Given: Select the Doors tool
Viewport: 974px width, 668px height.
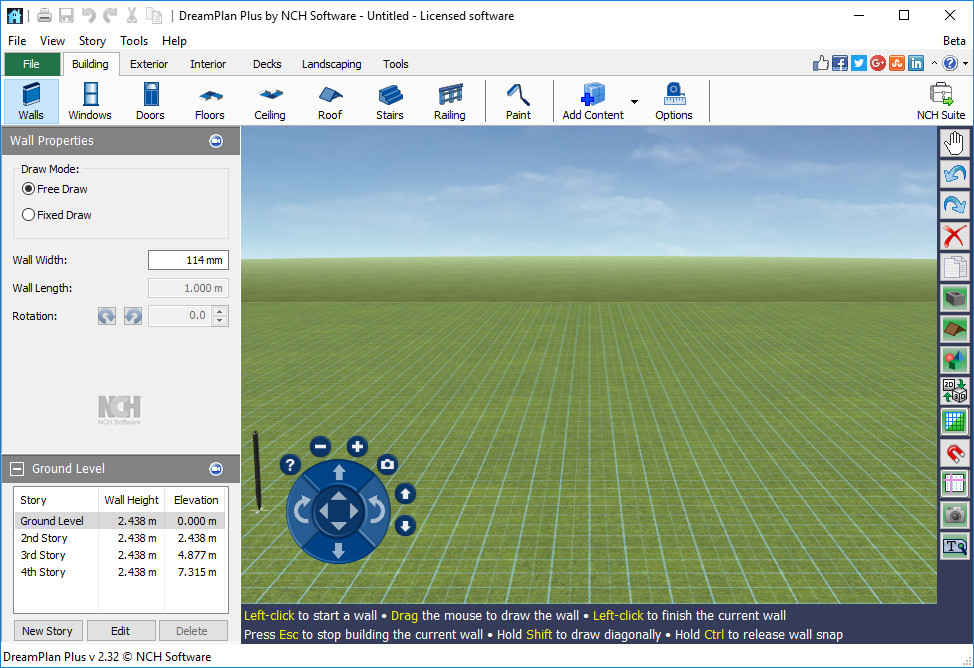Looking at the screenshot, I should pyautogui.click(x=150, y=101).
